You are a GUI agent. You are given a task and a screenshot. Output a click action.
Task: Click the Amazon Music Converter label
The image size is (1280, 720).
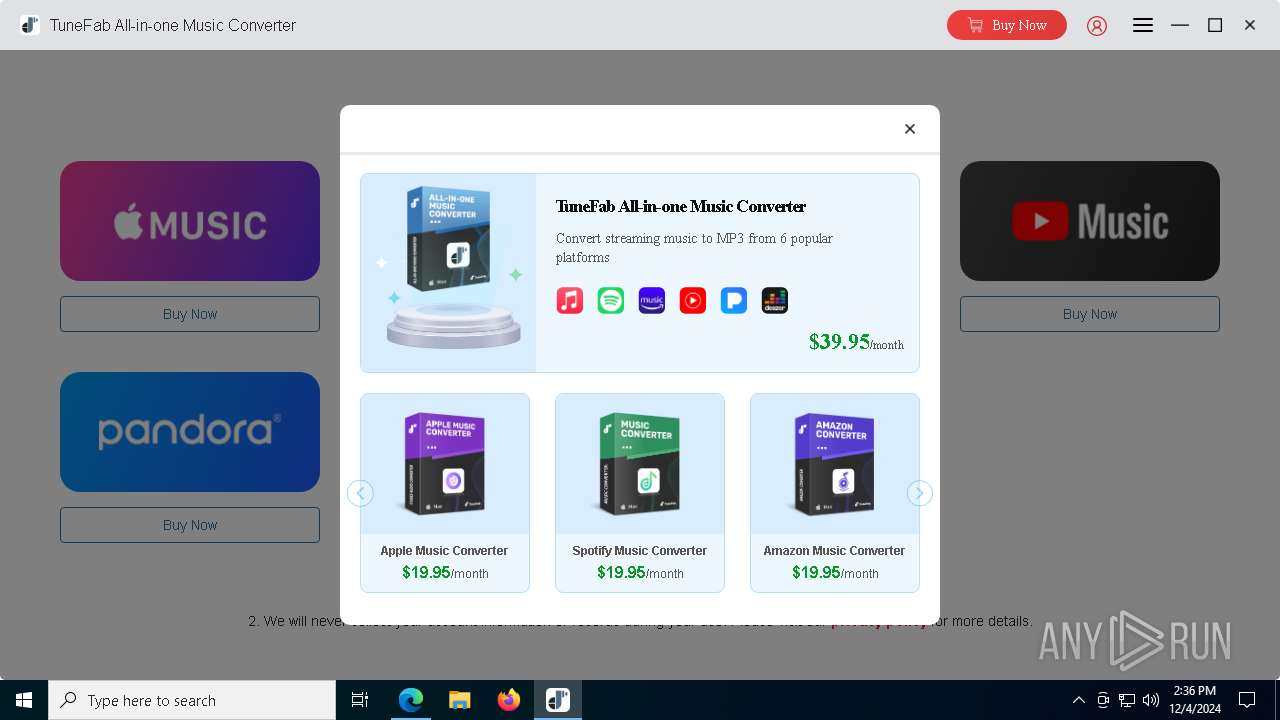(834, 551)
